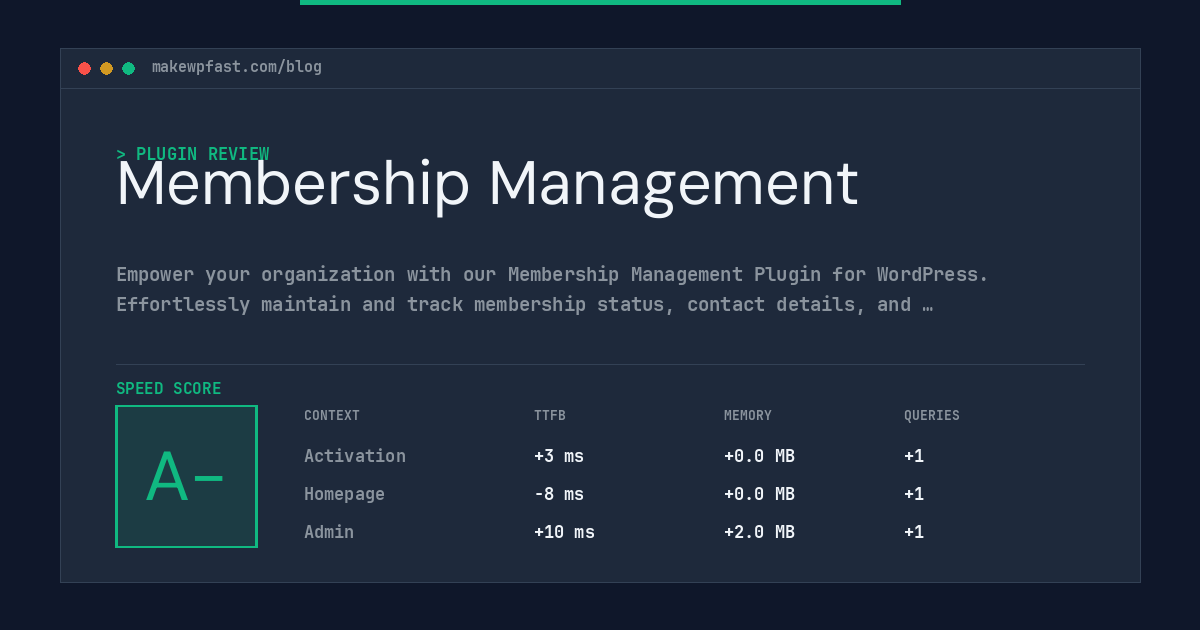The width and height of the screenshot is (1200, 630).
Task: Click the description line starting with "Effortlessly maintain"
Action: coord(524,304)
